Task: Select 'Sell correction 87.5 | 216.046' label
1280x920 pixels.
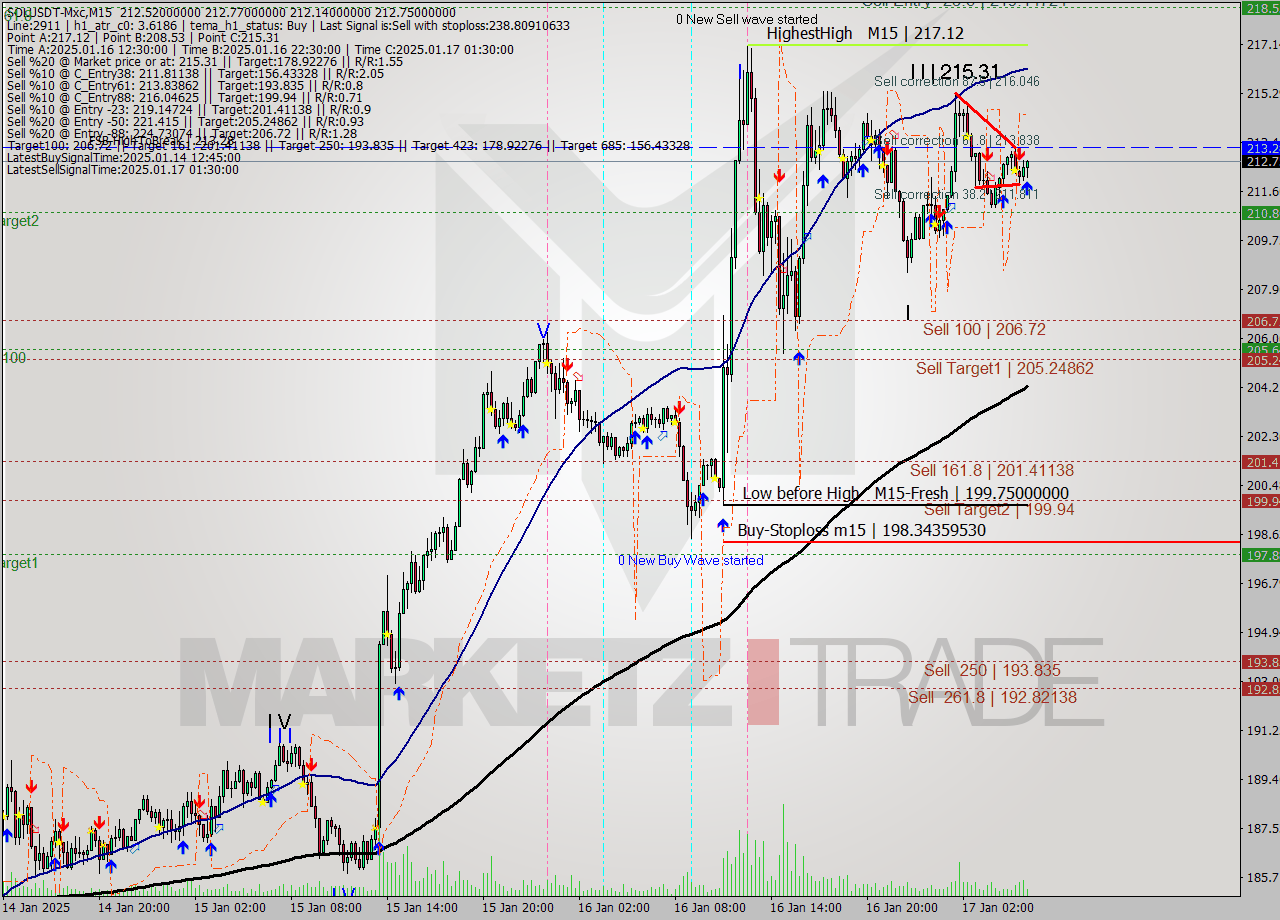Action: (956, 81)
